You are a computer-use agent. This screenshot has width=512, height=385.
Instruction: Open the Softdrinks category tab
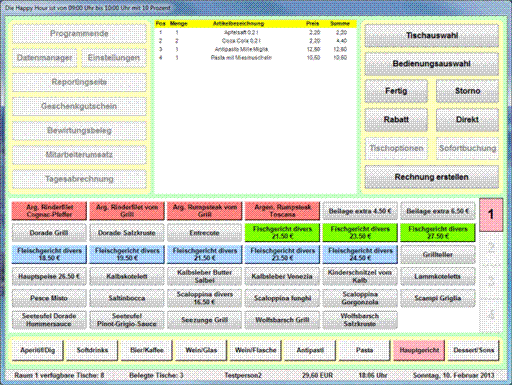(92, 350)
